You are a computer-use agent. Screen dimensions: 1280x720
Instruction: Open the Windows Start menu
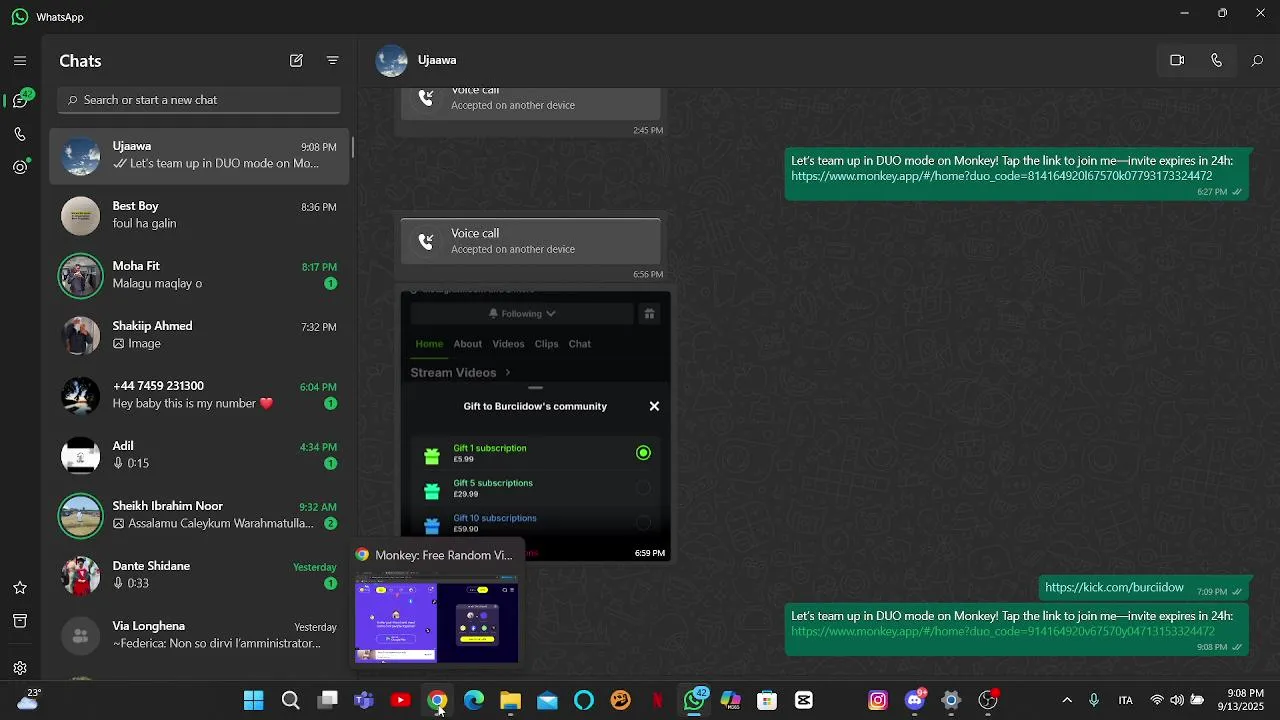[x=254, y=700]
